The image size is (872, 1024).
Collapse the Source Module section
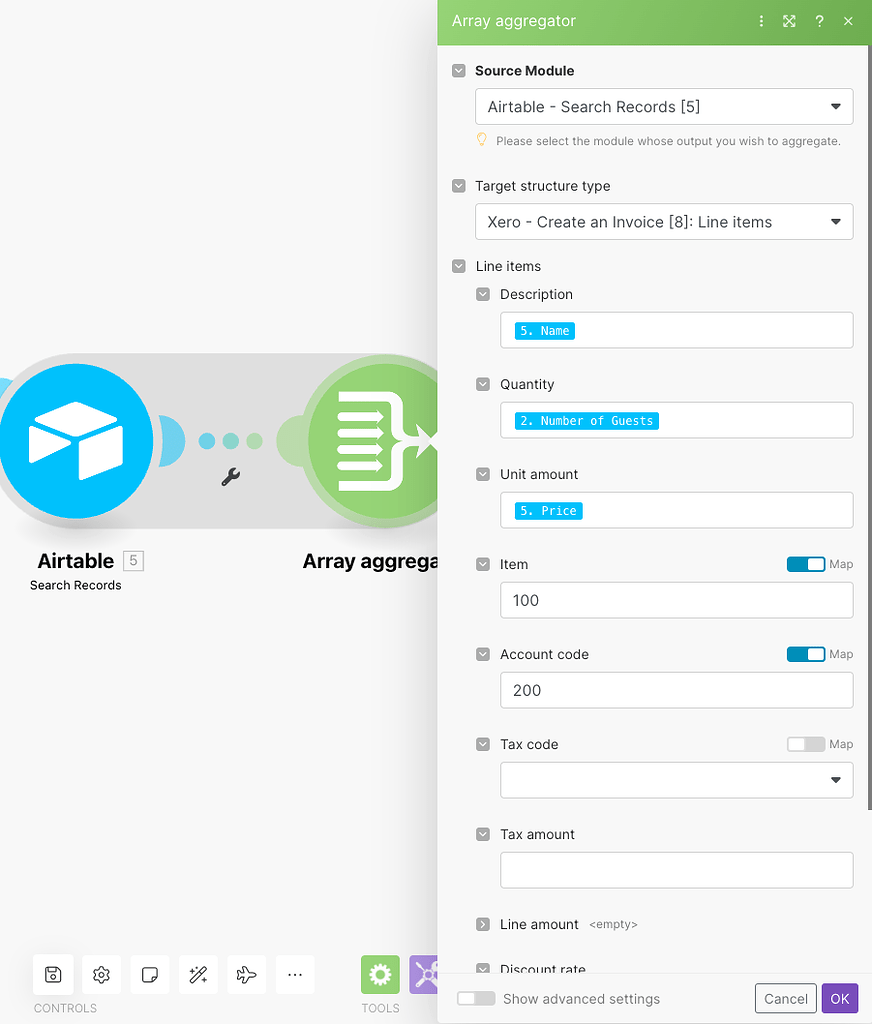459,71
